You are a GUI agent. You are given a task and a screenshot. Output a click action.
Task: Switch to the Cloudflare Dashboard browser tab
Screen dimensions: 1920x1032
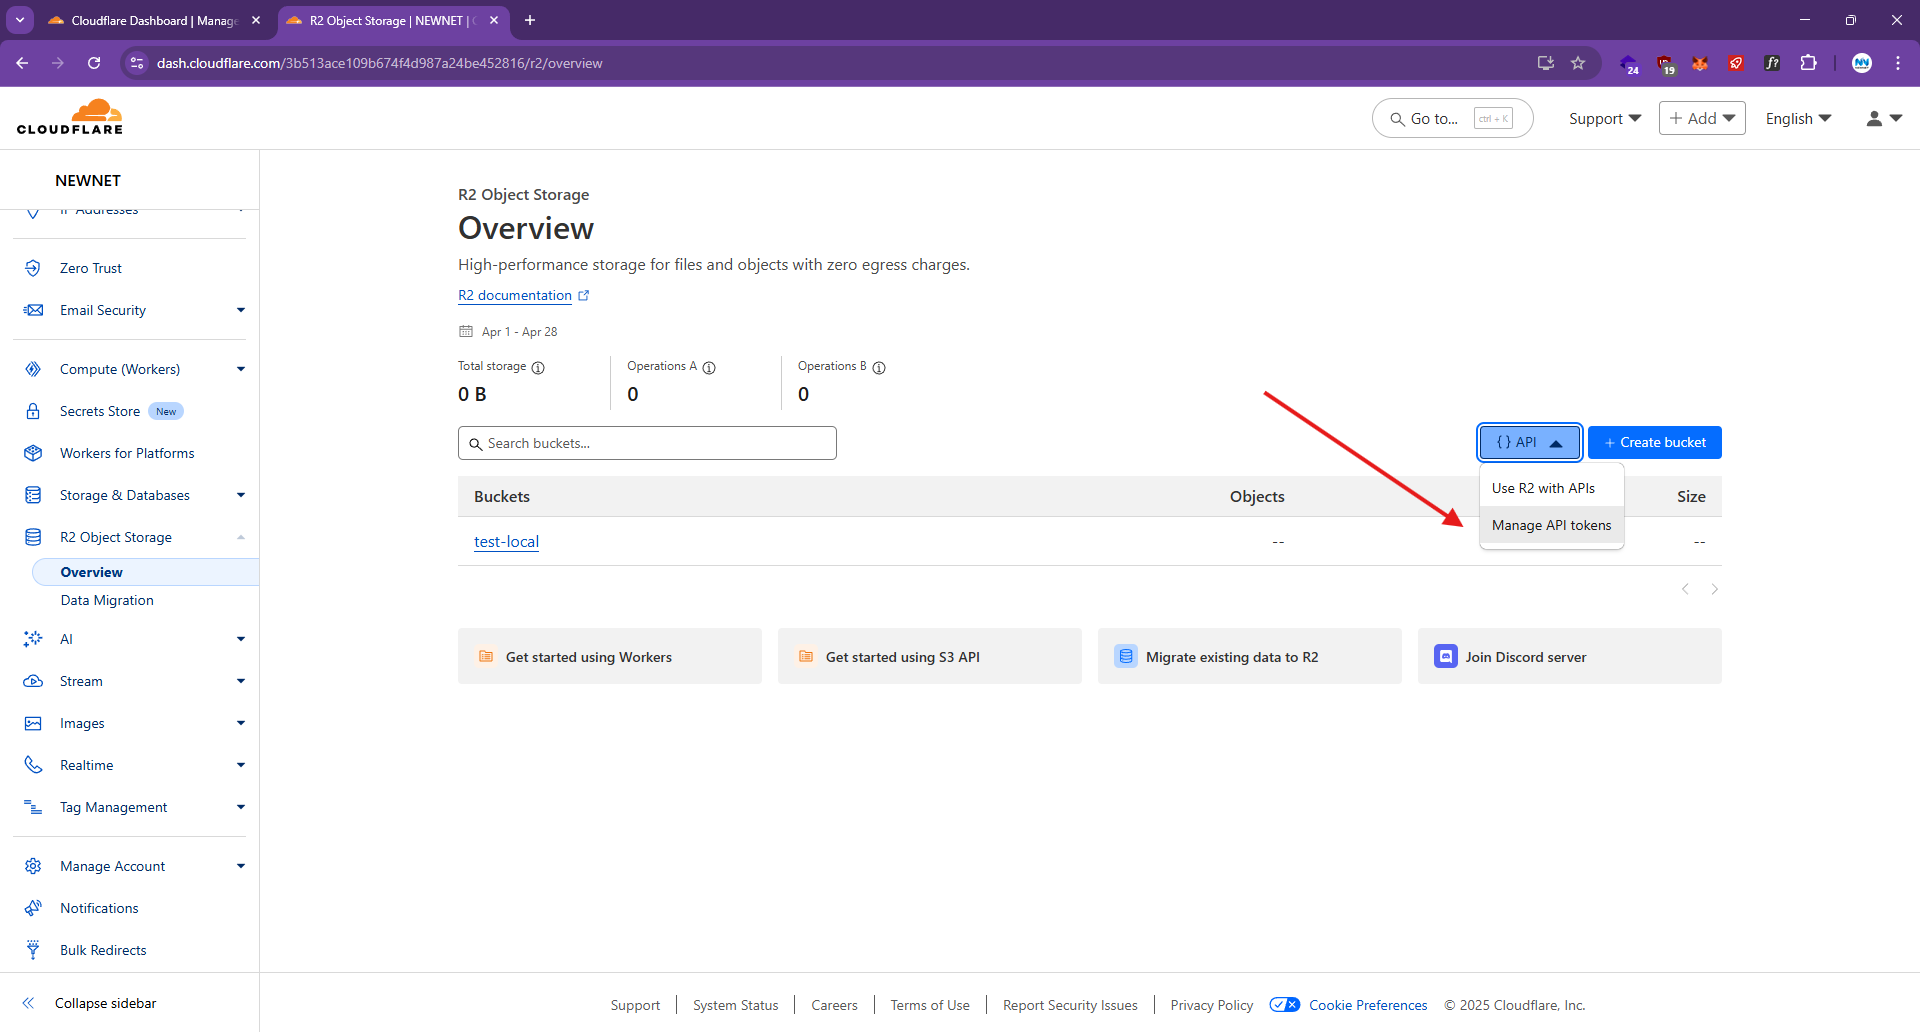pyautogui.click(x=154, y=20)
